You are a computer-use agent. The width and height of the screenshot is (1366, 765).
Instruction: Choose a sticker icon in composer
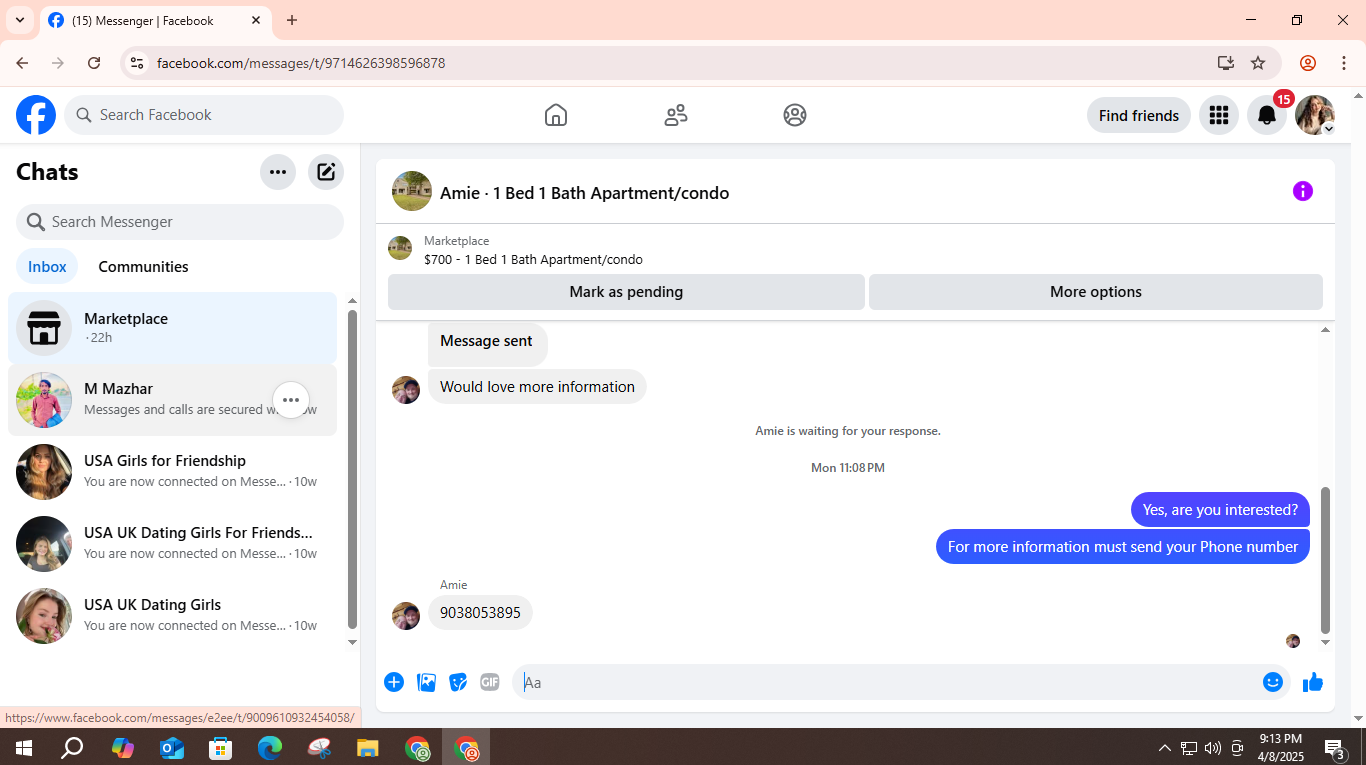(458, 682)
